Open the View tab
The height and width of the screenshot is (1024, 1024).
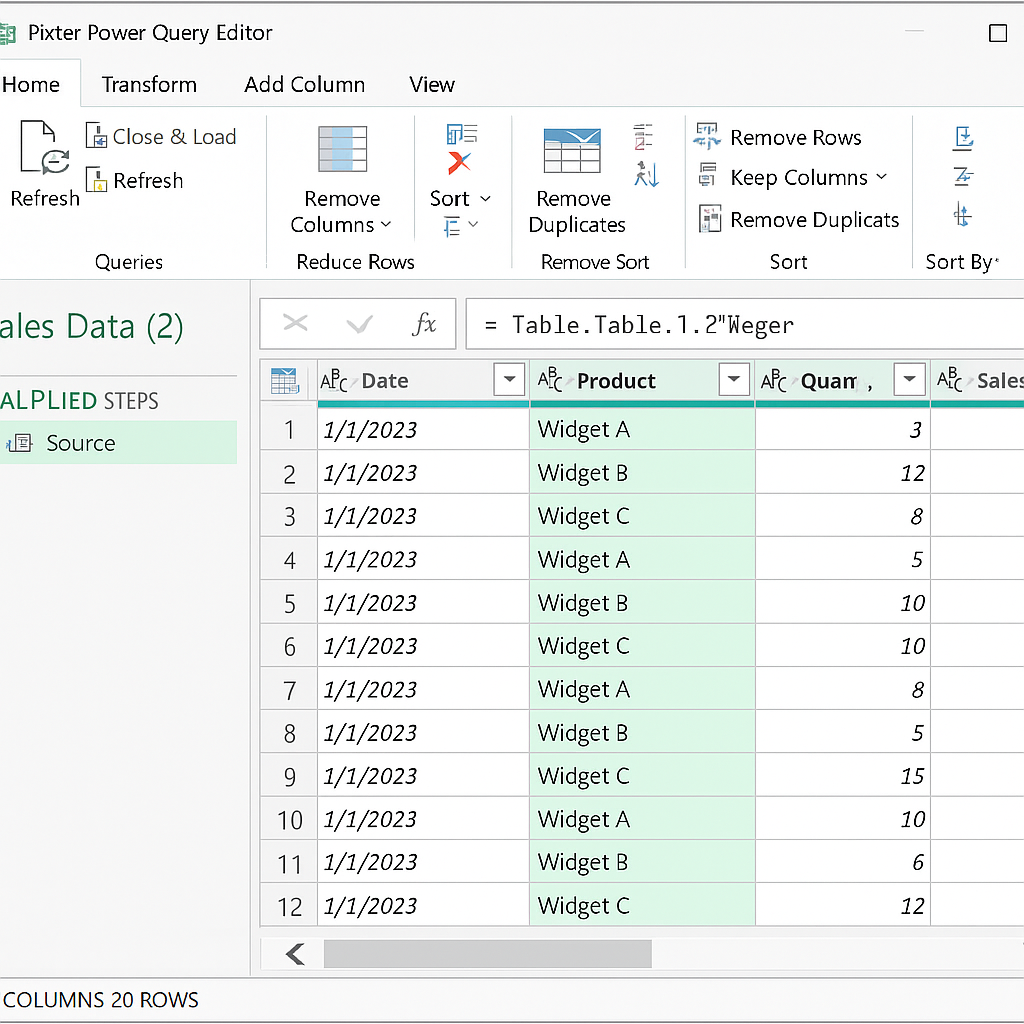click(432, 84)
